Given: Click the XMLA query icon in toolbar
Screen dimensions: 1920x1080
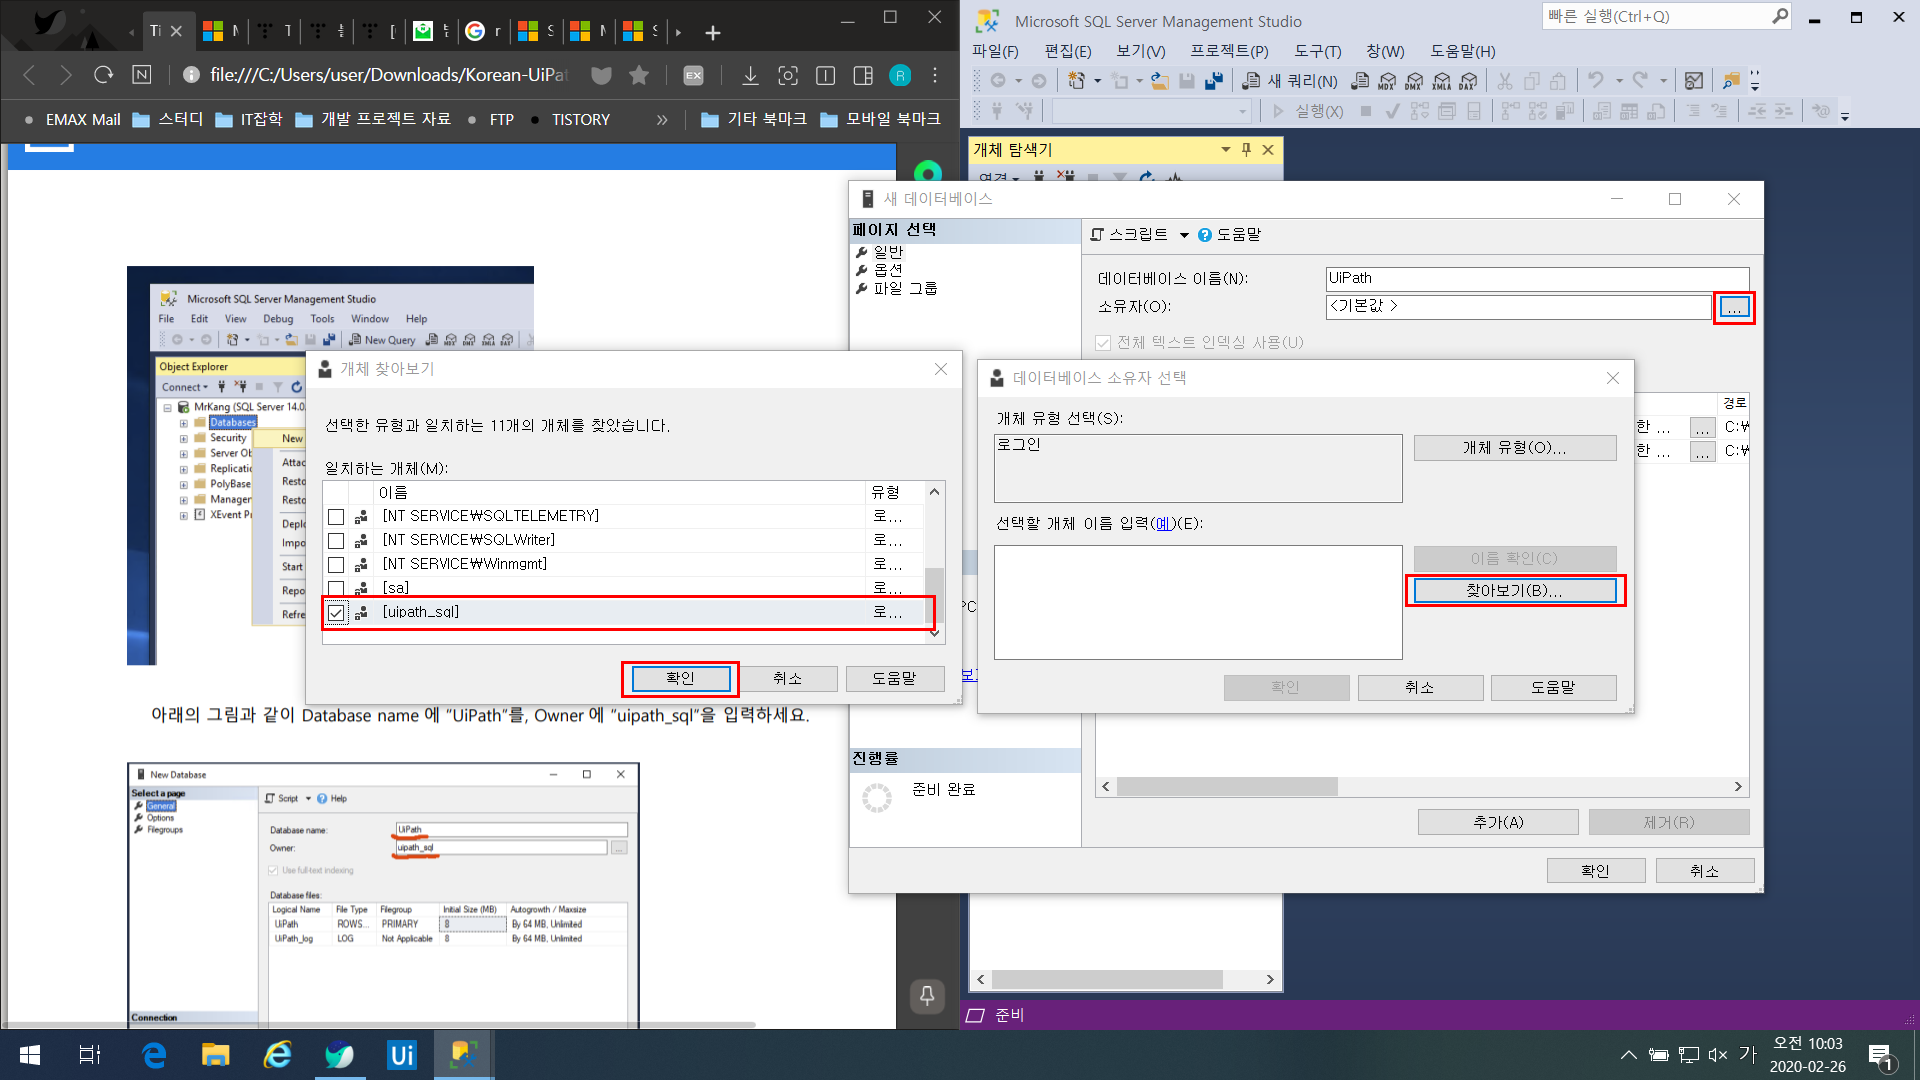Looking at the screenshot, I should 1441,81.
